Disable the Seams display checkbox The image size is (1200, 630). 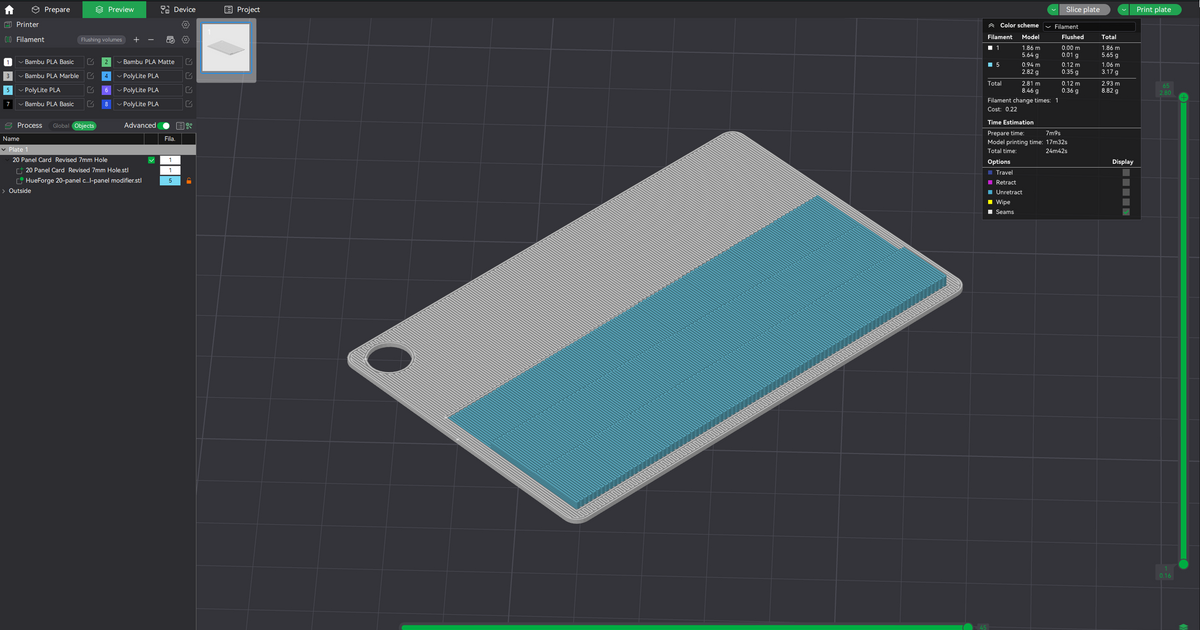coord(1126,212)
